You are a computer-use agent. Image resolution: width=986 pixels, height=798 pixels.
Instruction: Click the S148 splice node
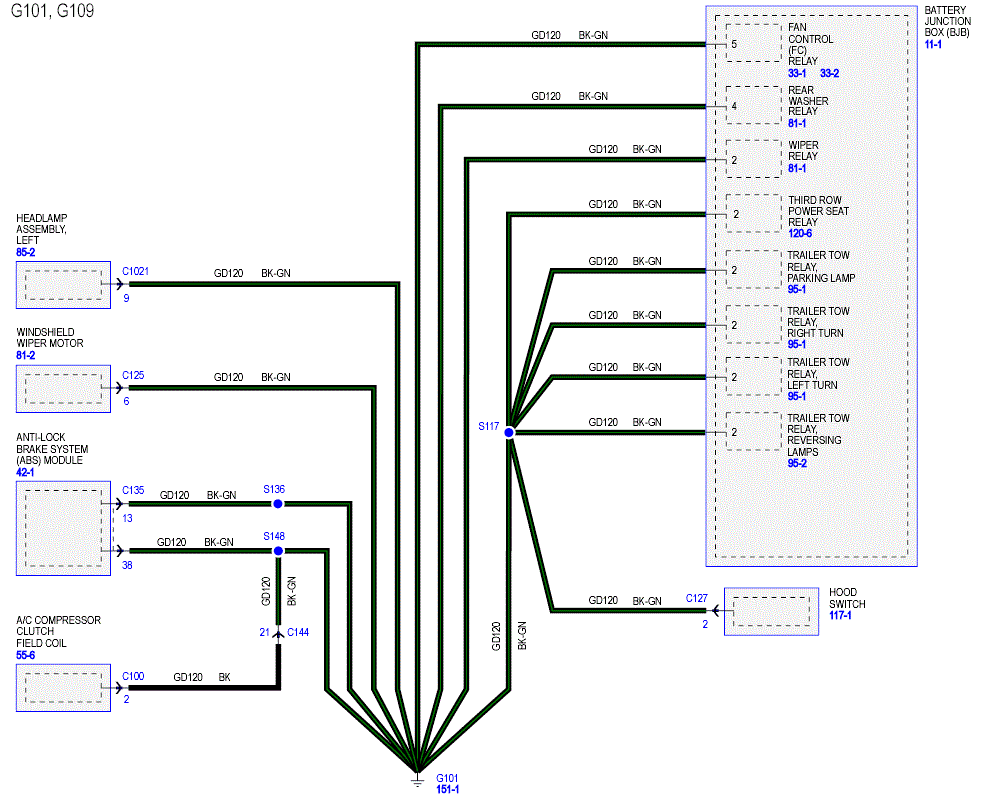278,551
